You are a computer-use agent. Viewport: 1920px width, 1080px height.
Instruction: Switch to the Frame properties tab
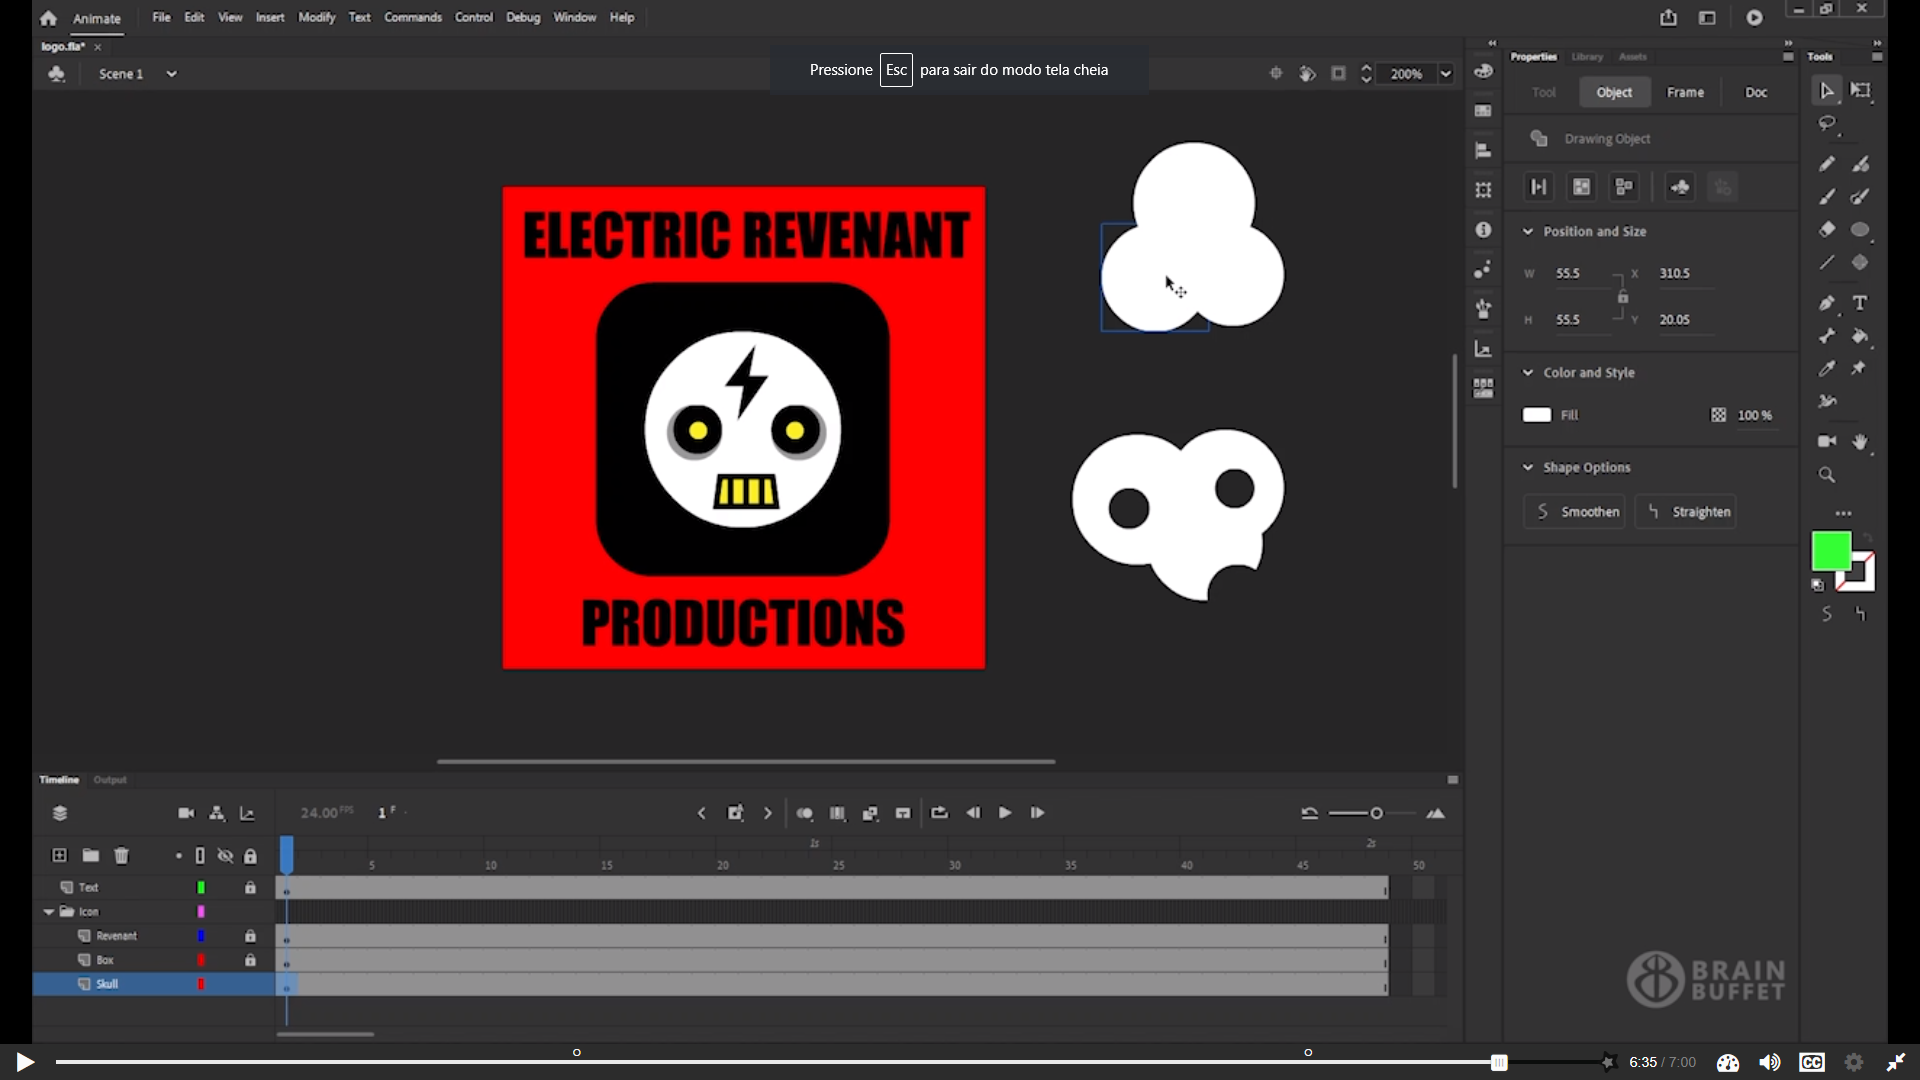coord(1685,92)
